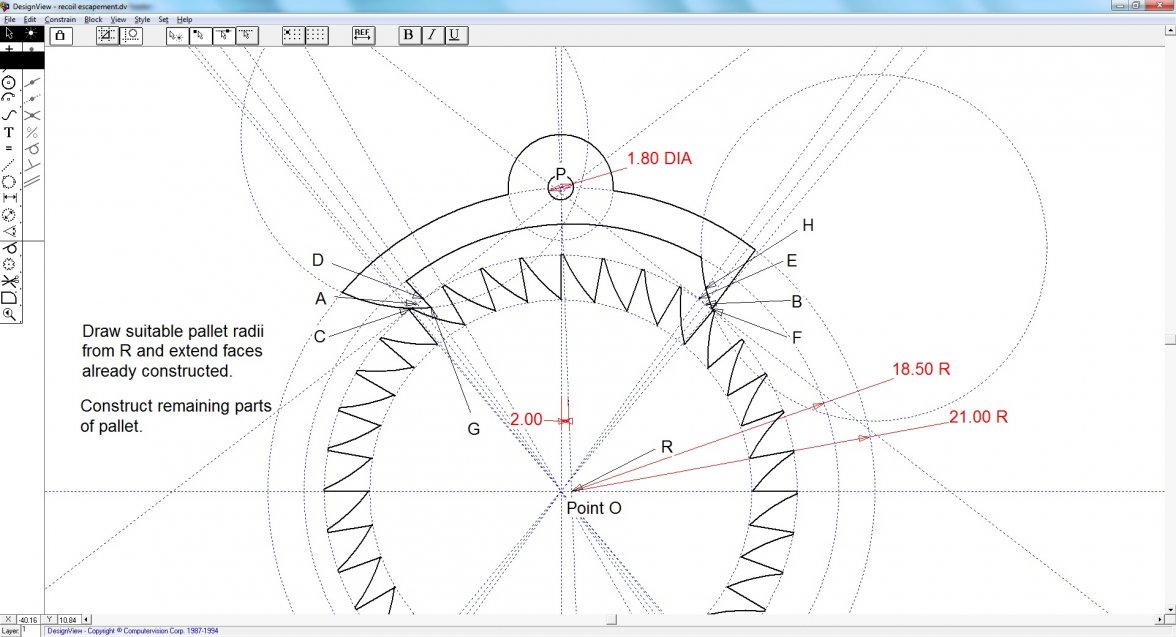Select the linear dimension tool

click(9, 198)
